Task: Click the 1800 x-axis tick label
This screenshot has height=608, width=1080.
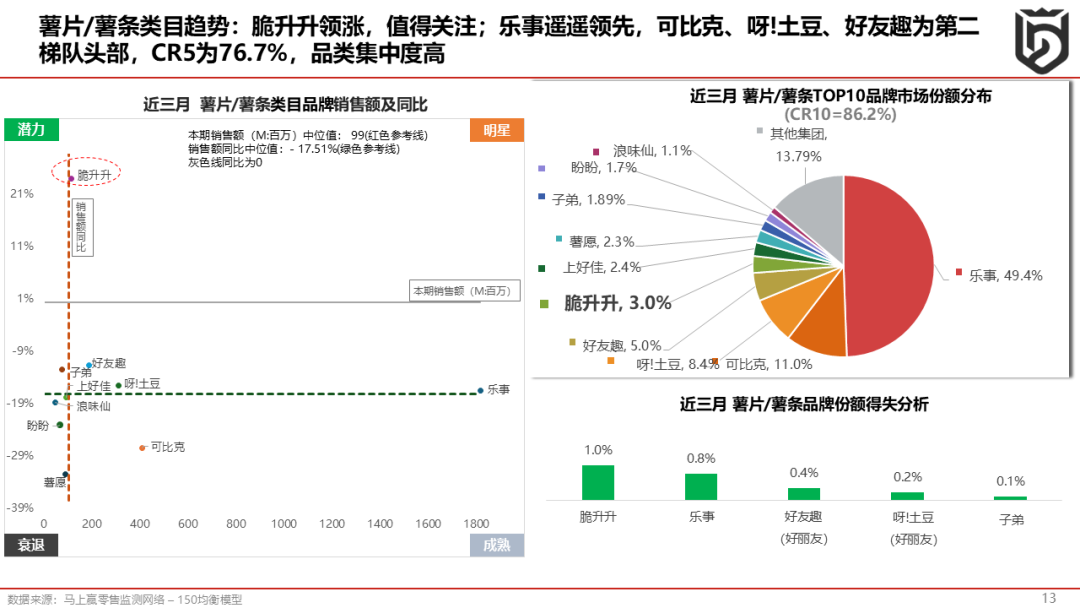Action: point(476,523)
